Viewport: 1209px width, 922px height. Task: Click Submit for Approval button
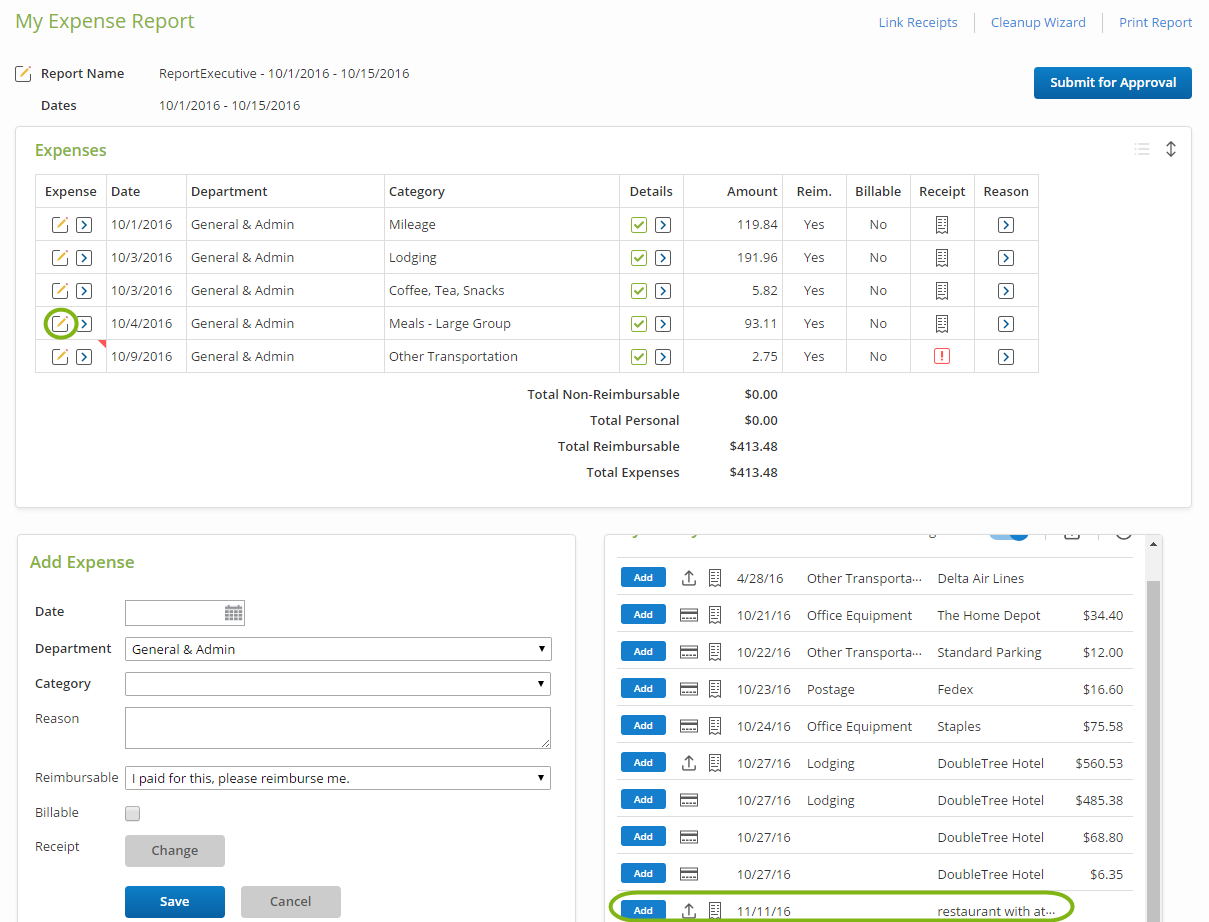[1112, 83]
